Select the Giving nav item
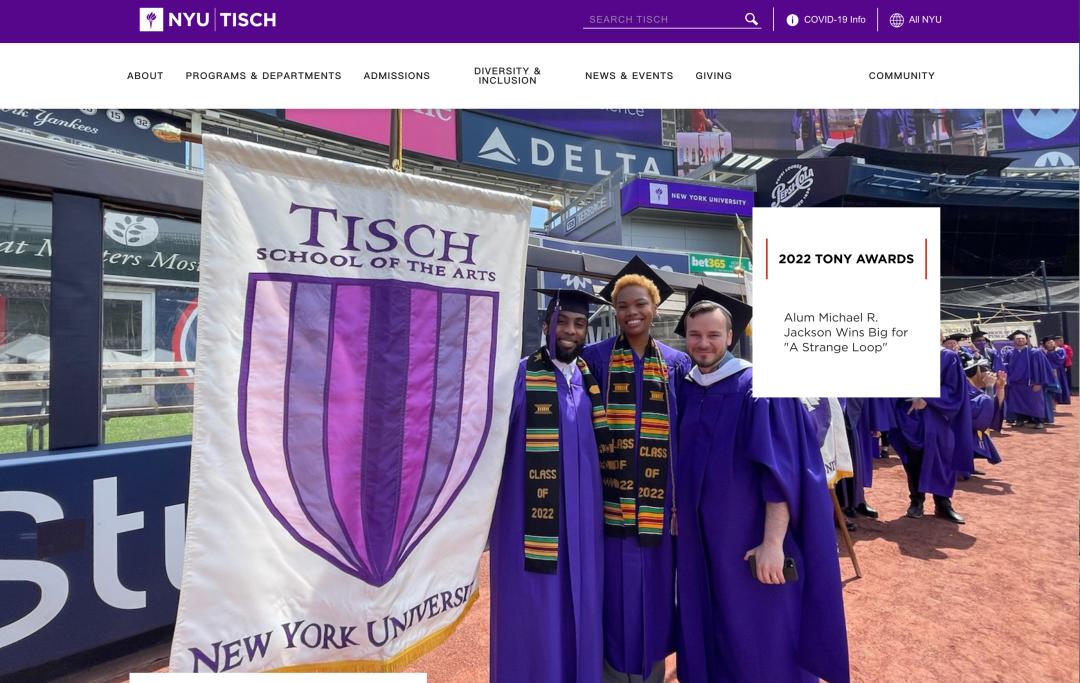Screen dimensions: 1080x683 coord(714,76)
